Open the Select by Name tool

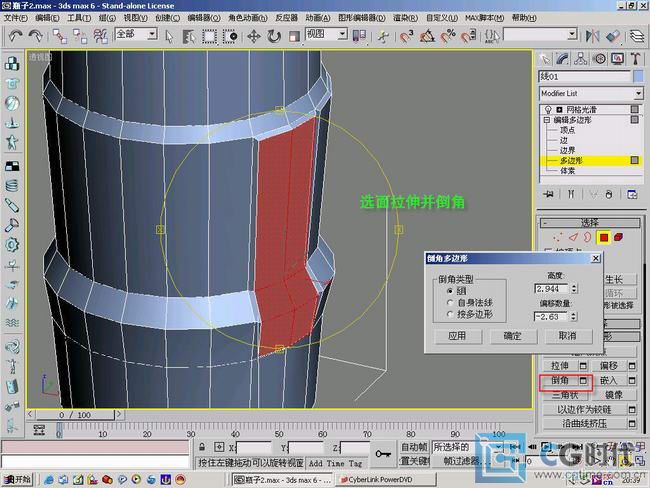(x=189, y=36)
